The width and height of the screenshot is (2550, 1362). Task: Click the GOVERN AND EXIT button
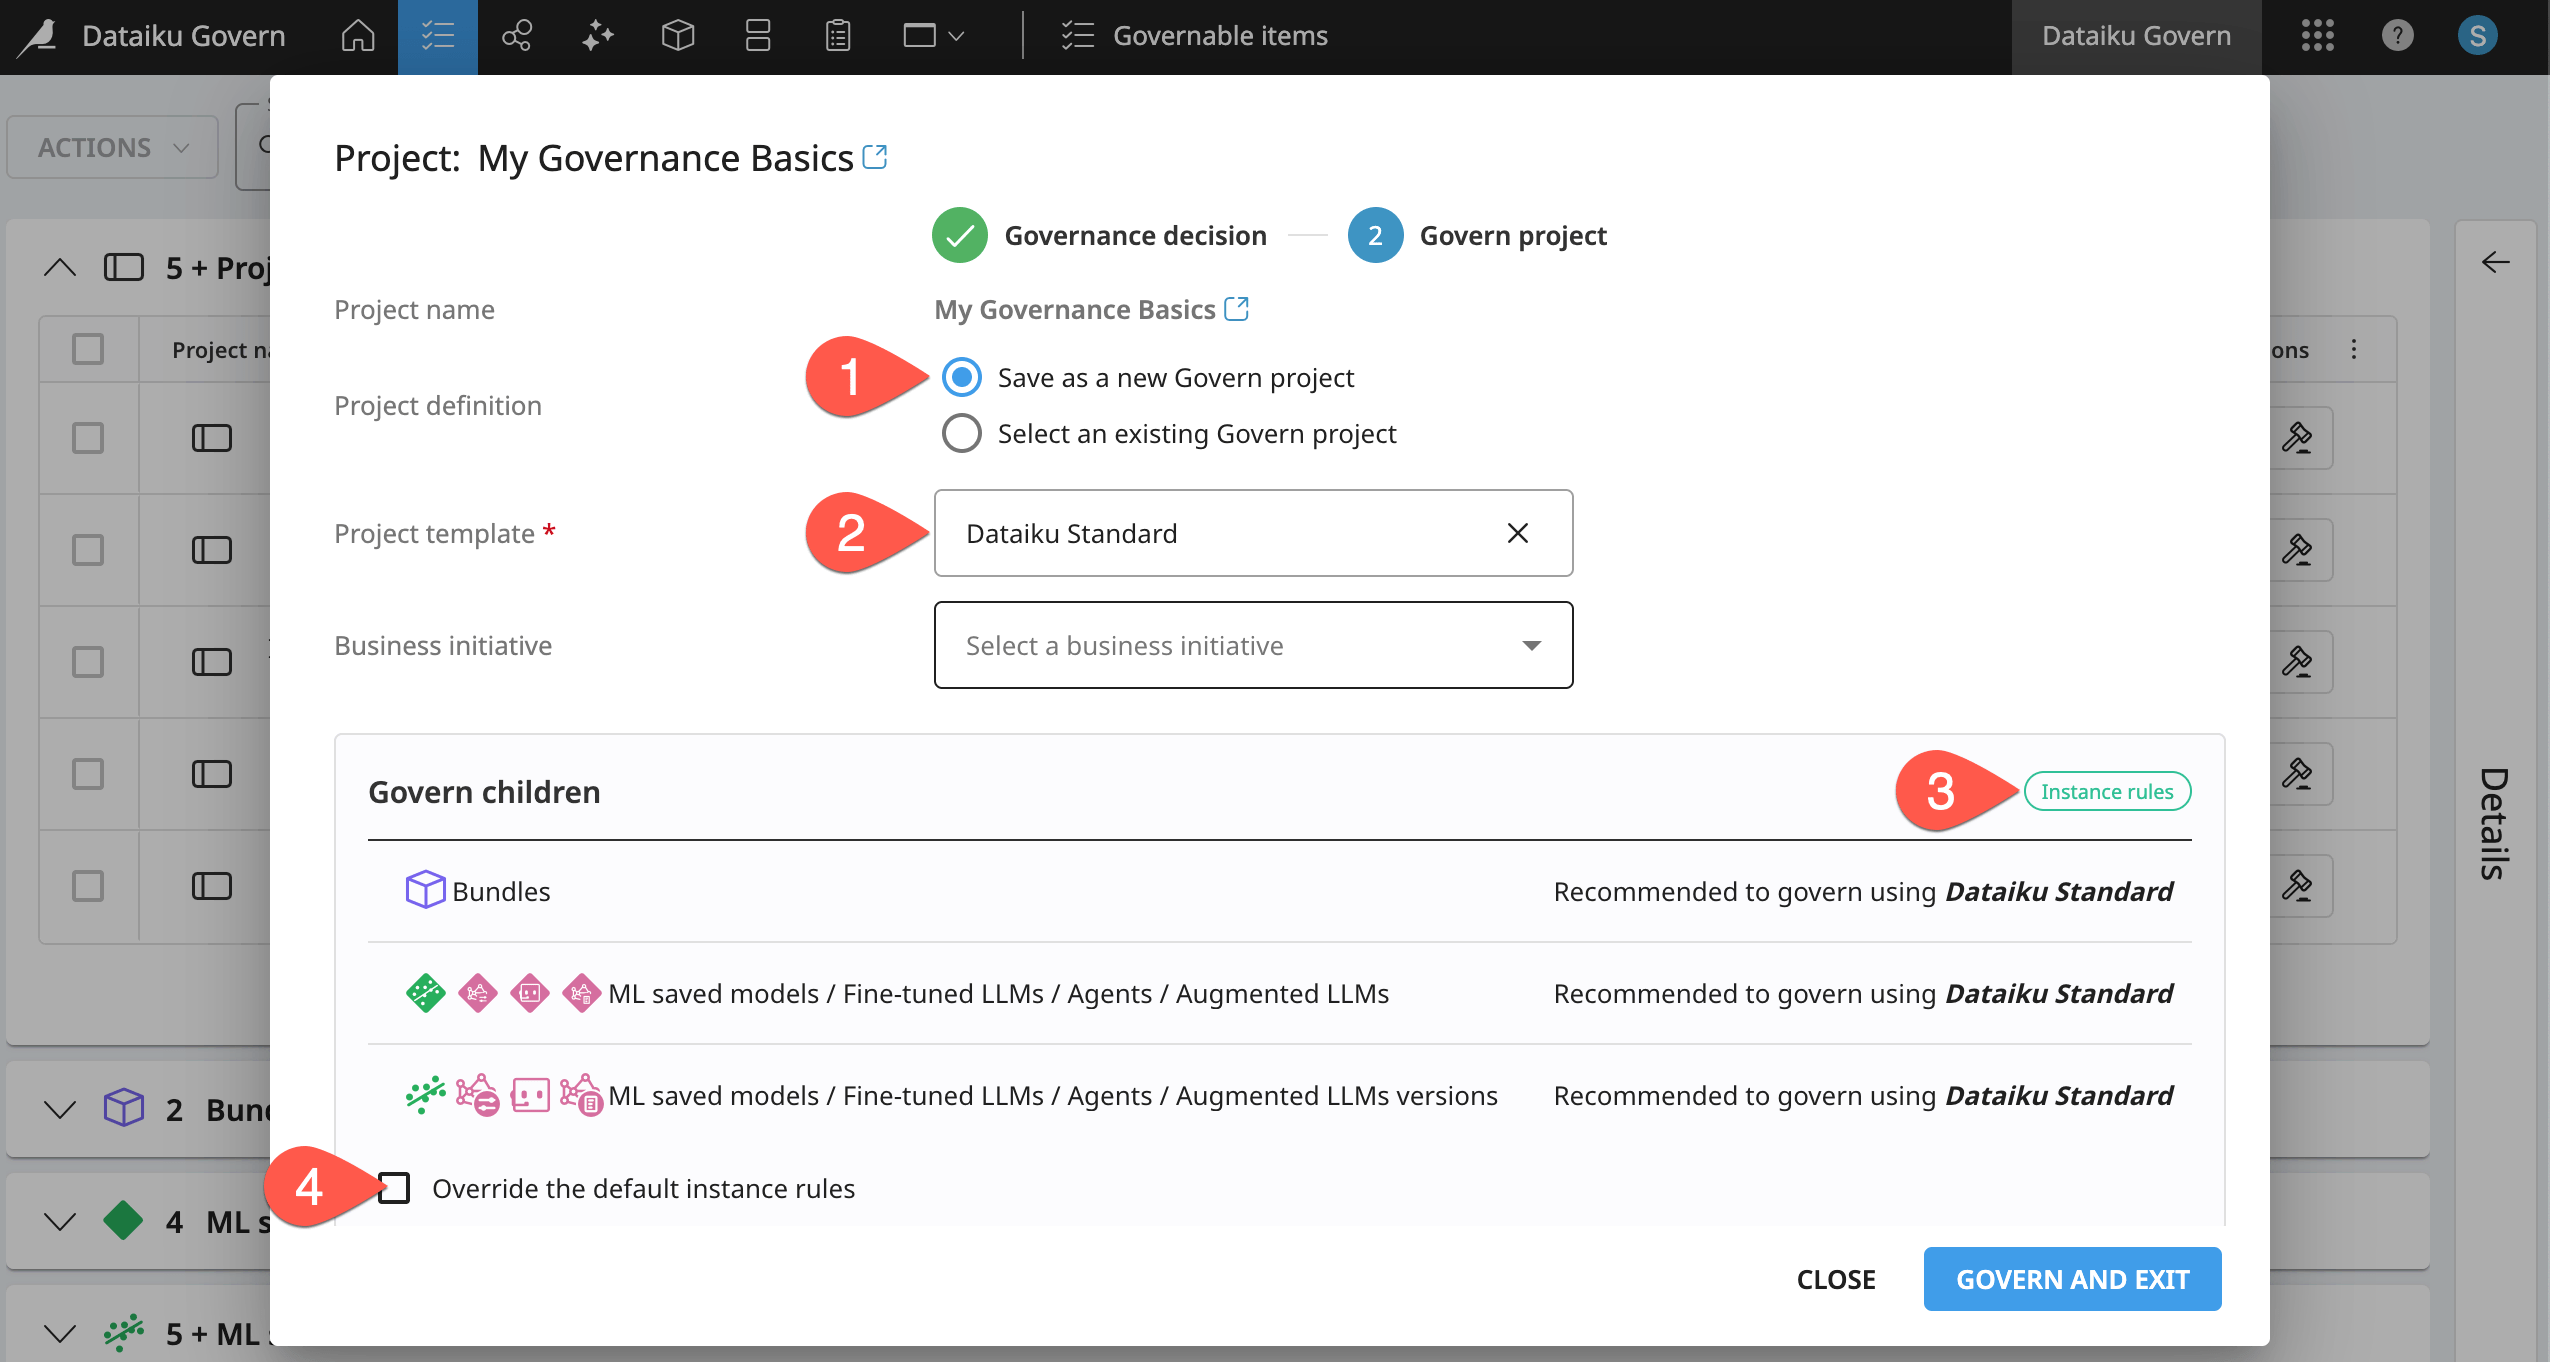[2072, 1279]
